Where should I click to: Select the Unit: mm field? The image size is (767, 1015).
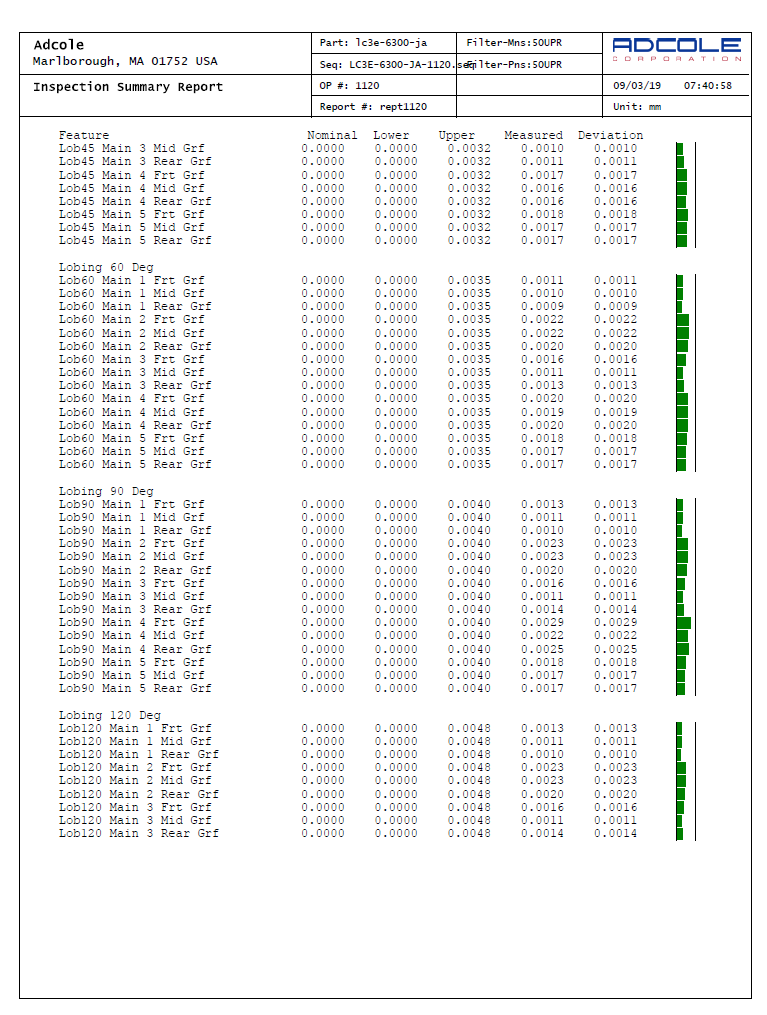click(637, 107)
